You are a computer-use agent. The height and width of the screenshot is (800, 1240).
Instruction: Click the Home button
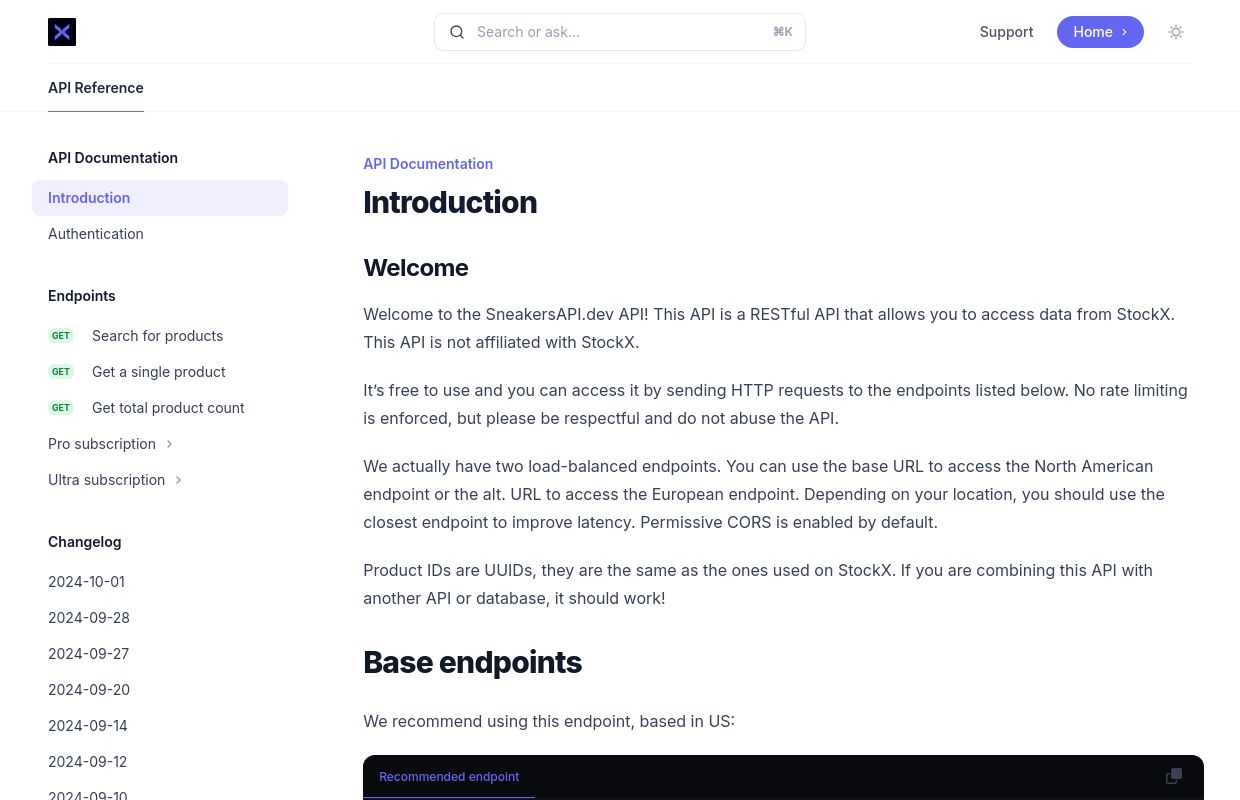1100,32
